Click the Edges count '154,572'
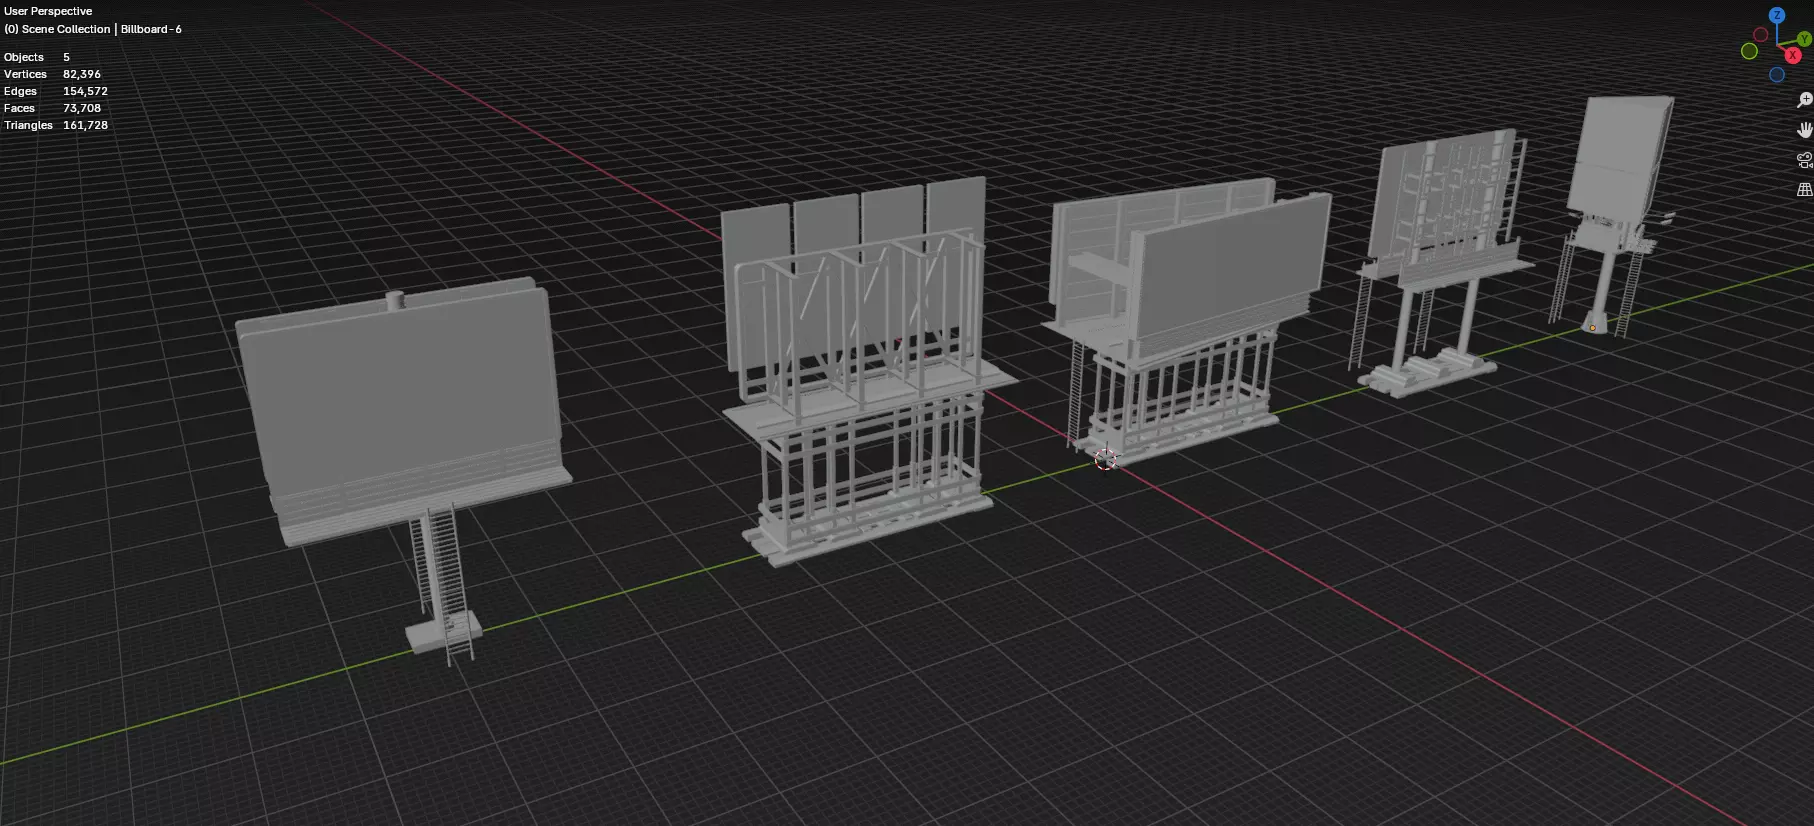 pos(85,91)
